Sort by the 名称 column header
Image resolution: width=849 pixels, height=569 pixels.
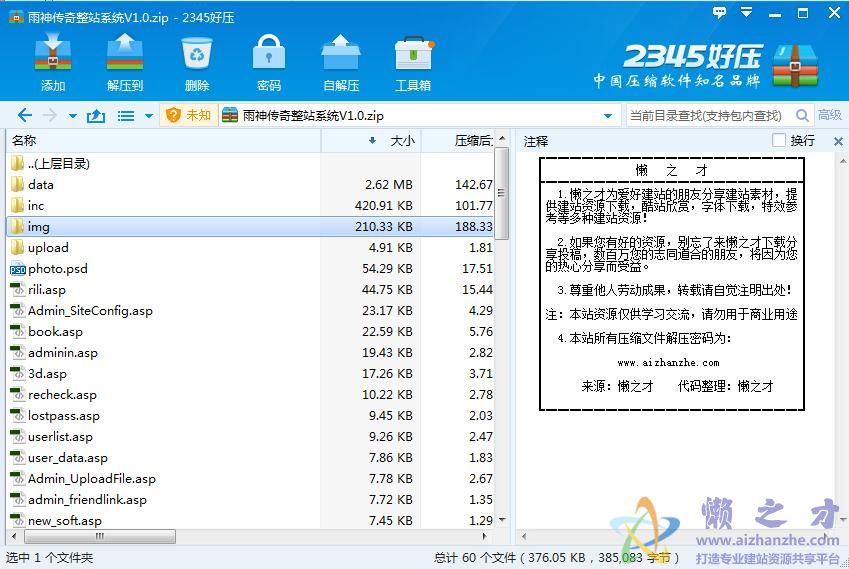pyautogui.click(x=164, y=141)
